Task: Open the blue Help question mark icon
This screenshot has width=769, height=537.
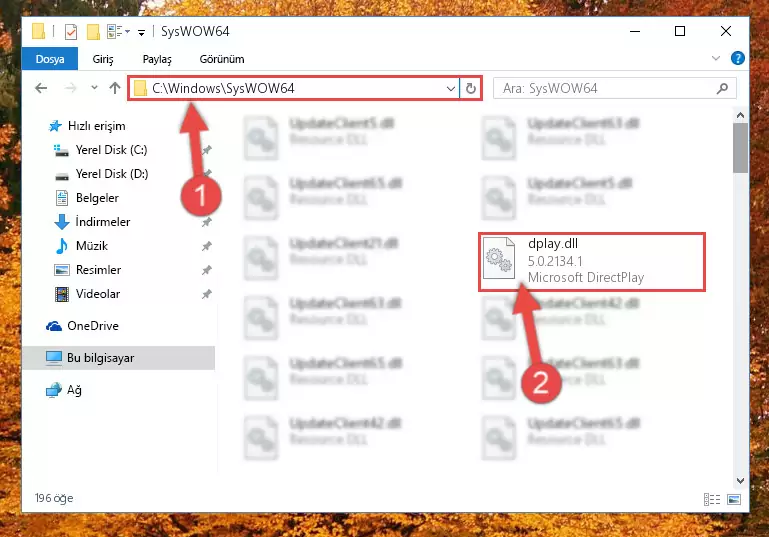Action: click(737, 58)
